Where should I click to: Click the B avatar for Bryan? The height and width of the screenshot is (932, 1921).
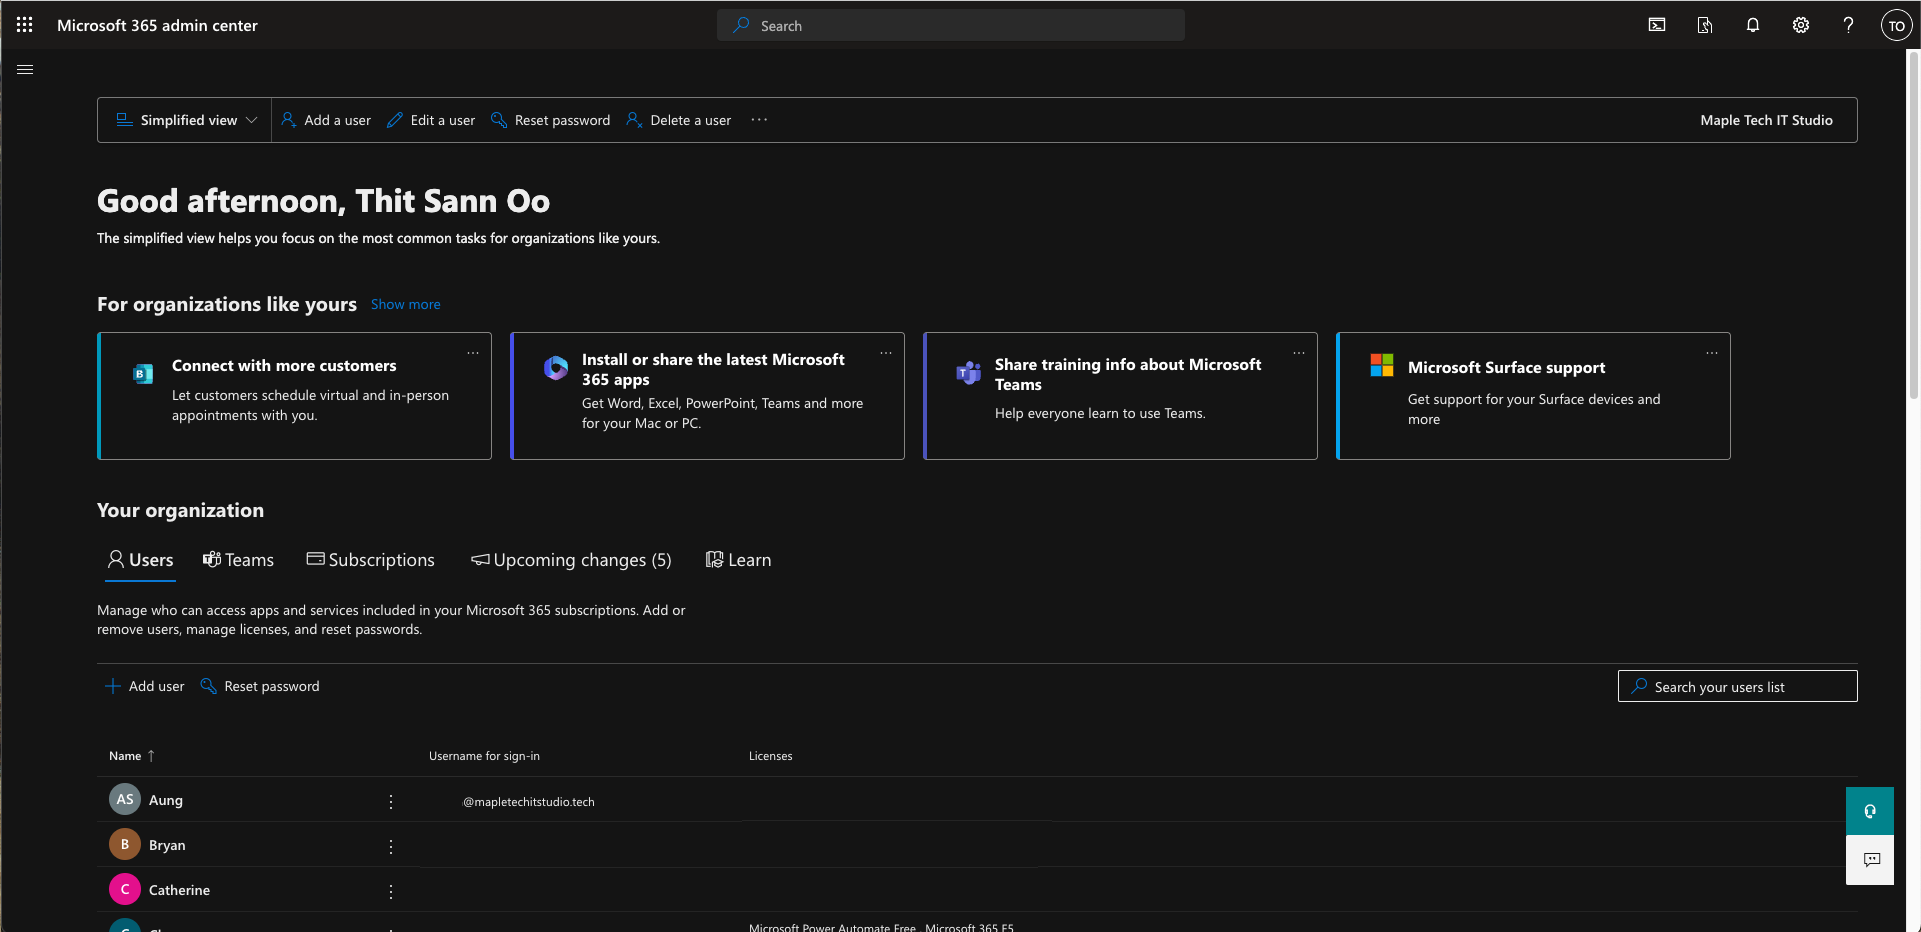125,844
